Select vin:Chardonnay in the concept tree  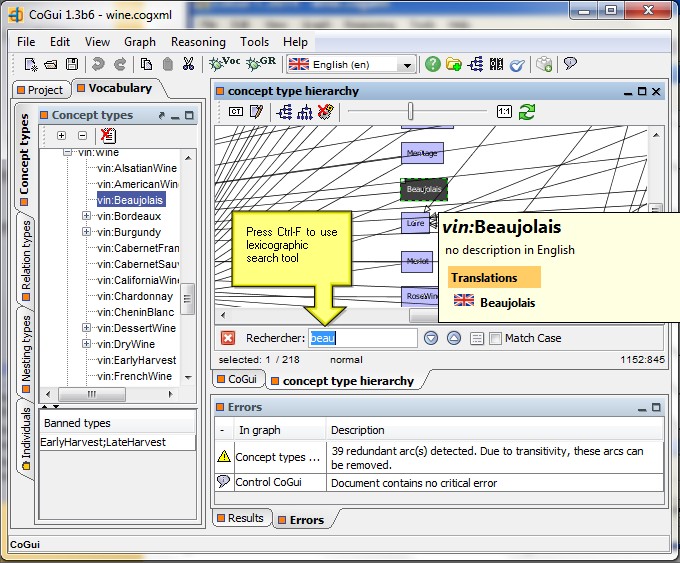(135, 296)
